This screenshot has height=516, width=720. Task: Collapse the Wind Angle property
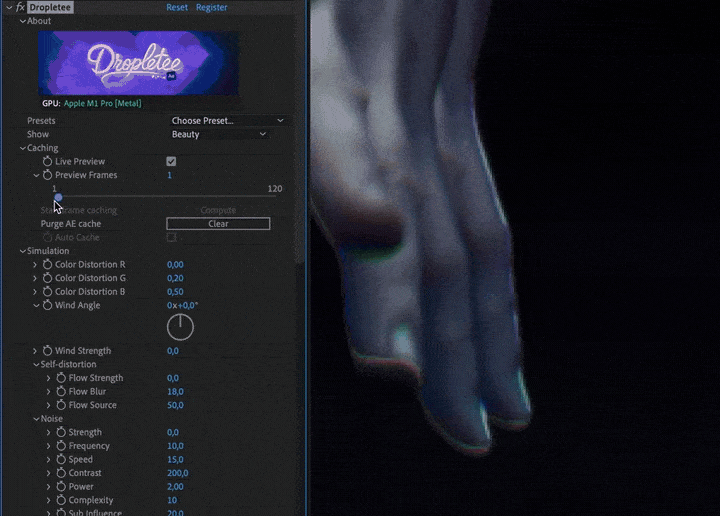36,305
